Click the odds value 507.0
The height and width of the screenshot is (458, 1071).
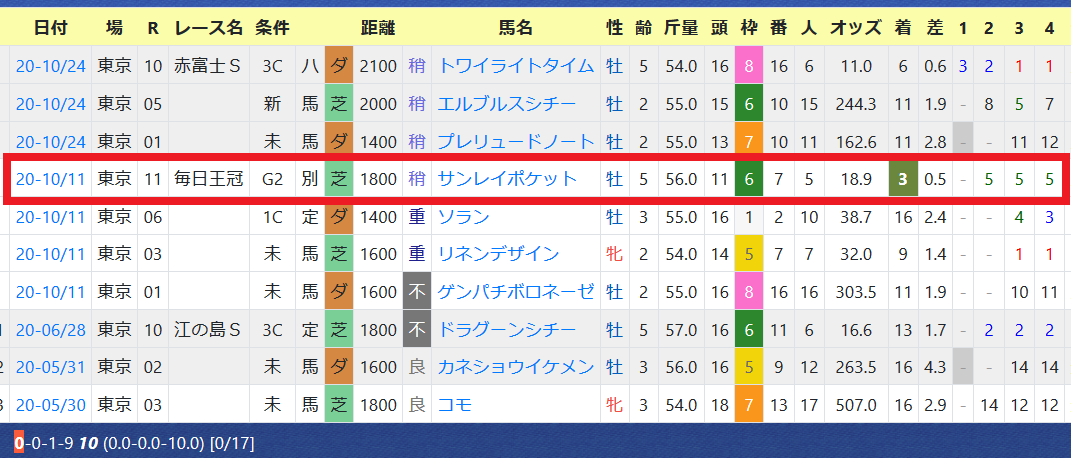point(857,405)
